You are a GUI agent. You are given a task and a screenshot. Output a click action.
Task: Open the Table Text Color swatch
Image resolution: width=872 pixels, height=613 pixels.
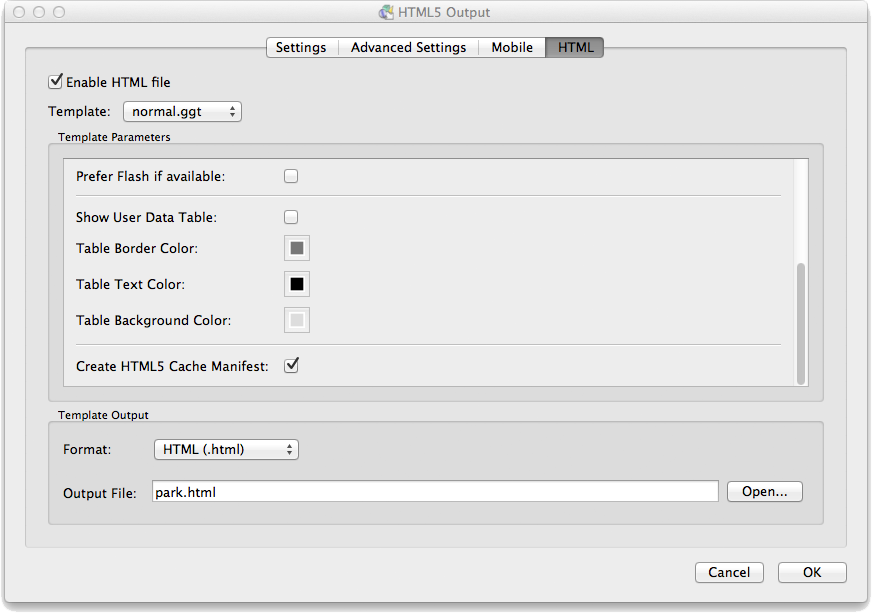click(x=297, y=284)
